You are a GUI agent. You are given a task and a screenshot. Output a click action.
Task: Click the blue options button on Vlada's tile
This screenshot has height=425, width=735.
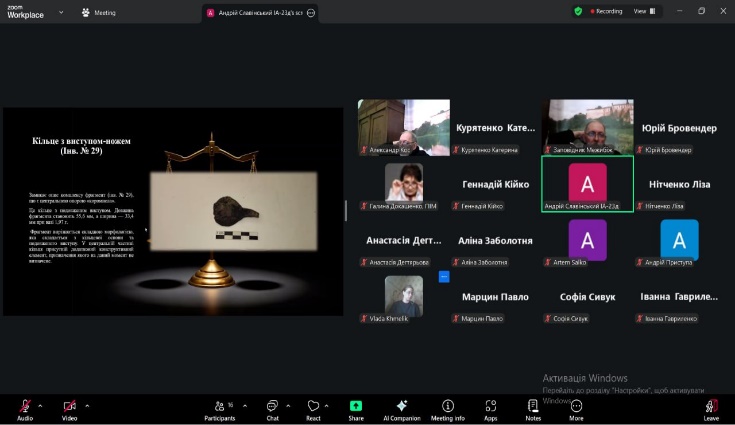click(444, 277)
